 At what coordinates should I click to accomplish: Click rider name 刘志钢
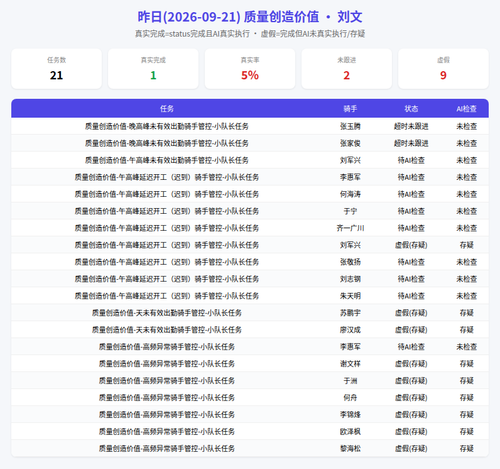350,279
